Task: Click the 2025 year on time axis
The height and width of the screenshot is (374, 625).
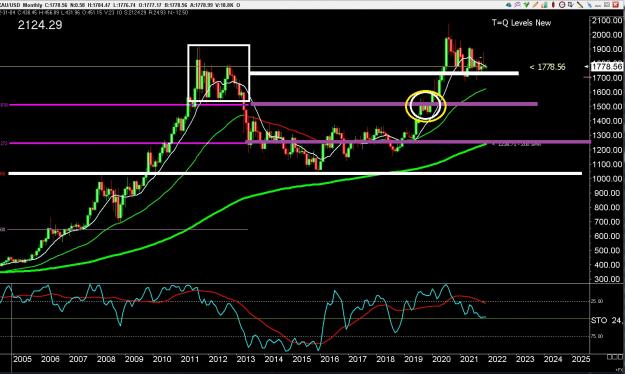Action: pyautogui.click(x=581, y=359)
